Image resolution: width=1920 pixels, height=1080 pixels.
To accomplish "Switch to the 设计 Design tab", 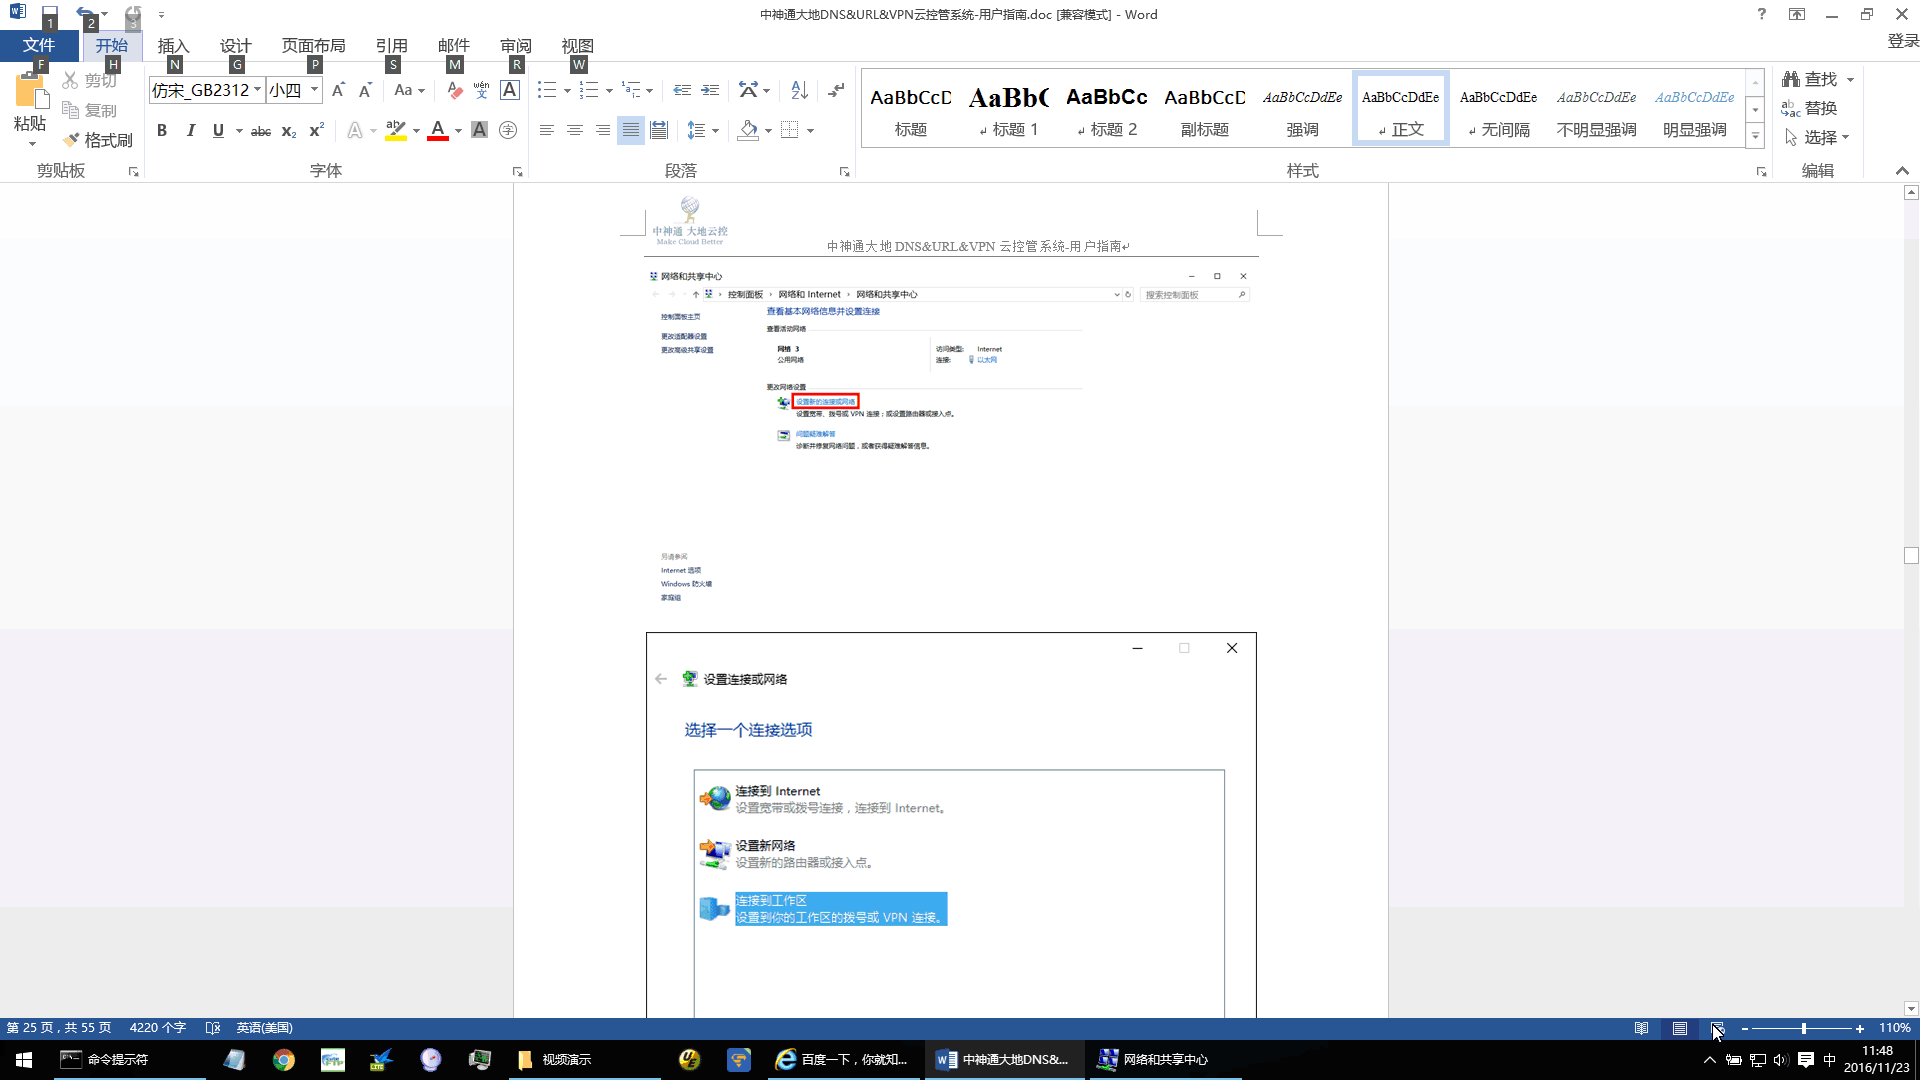I will click(235, 45).
